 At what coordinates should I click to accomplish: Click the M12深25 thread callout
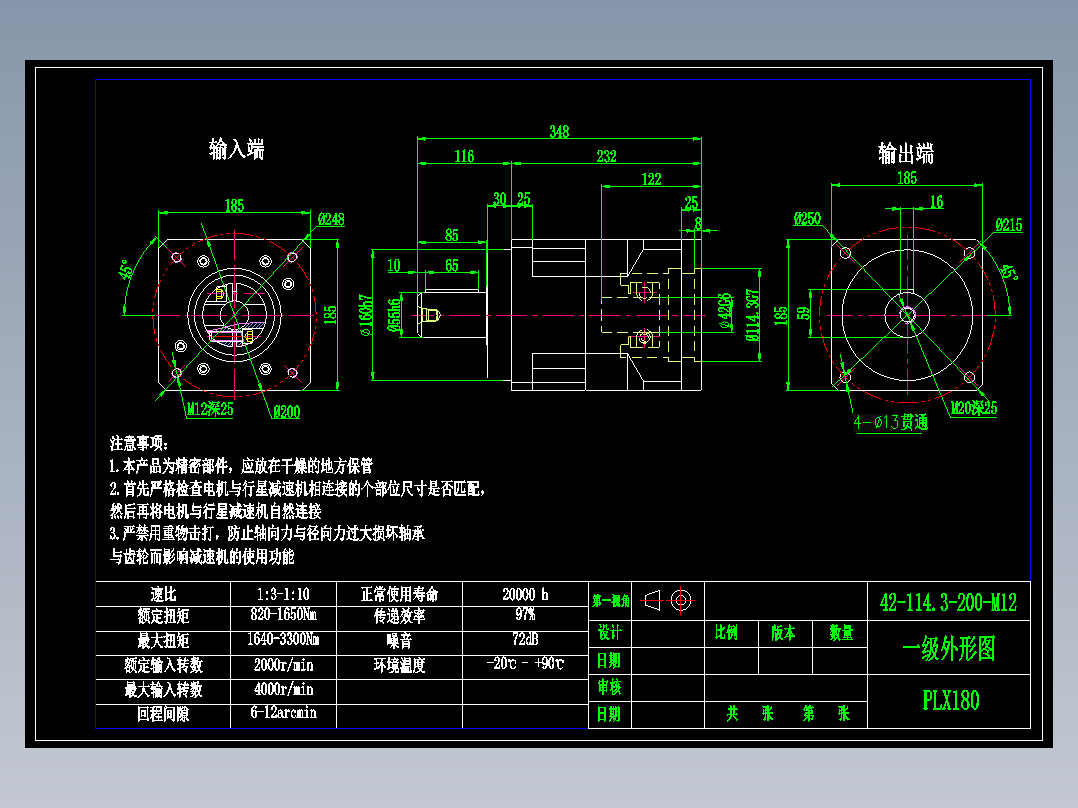(211, 408)
